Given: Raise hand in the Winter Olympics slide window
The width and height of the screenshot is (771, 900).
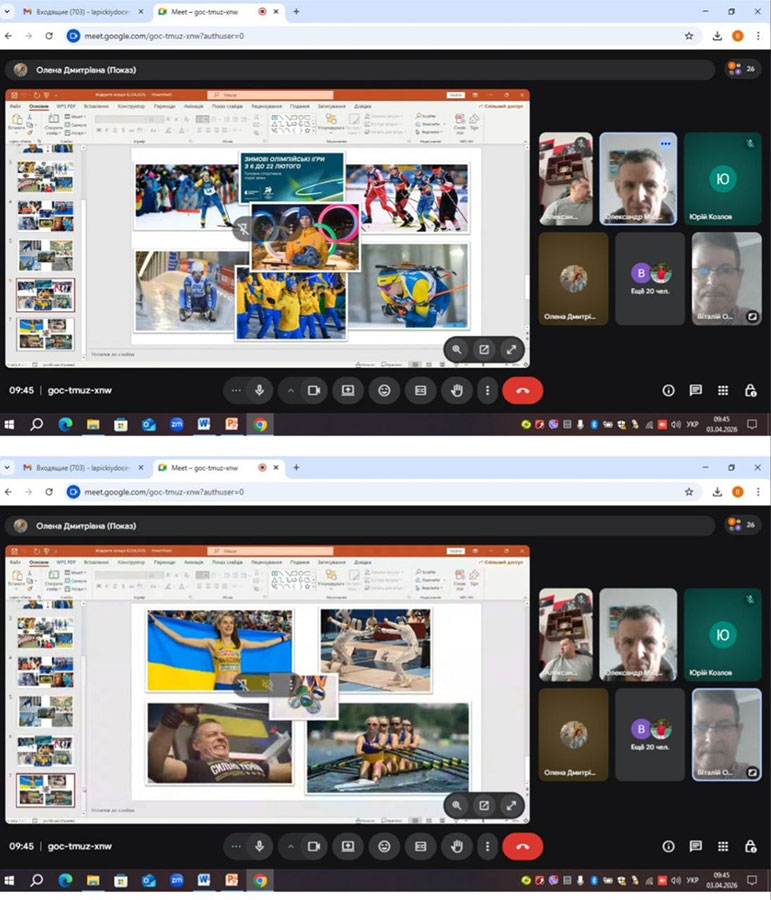Looking at the screenshot, I should click(456, 390).
